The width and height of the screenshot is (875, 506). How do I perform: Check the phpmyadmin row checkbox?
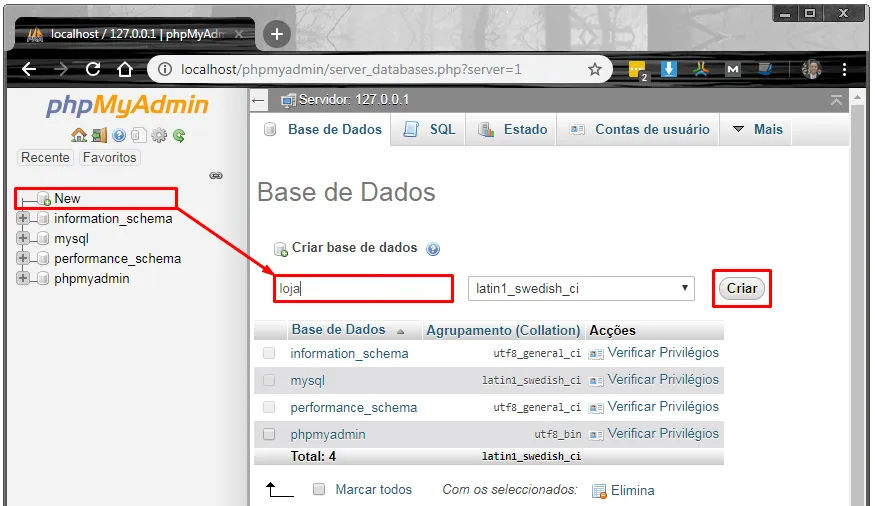click(x=269, y=433)
